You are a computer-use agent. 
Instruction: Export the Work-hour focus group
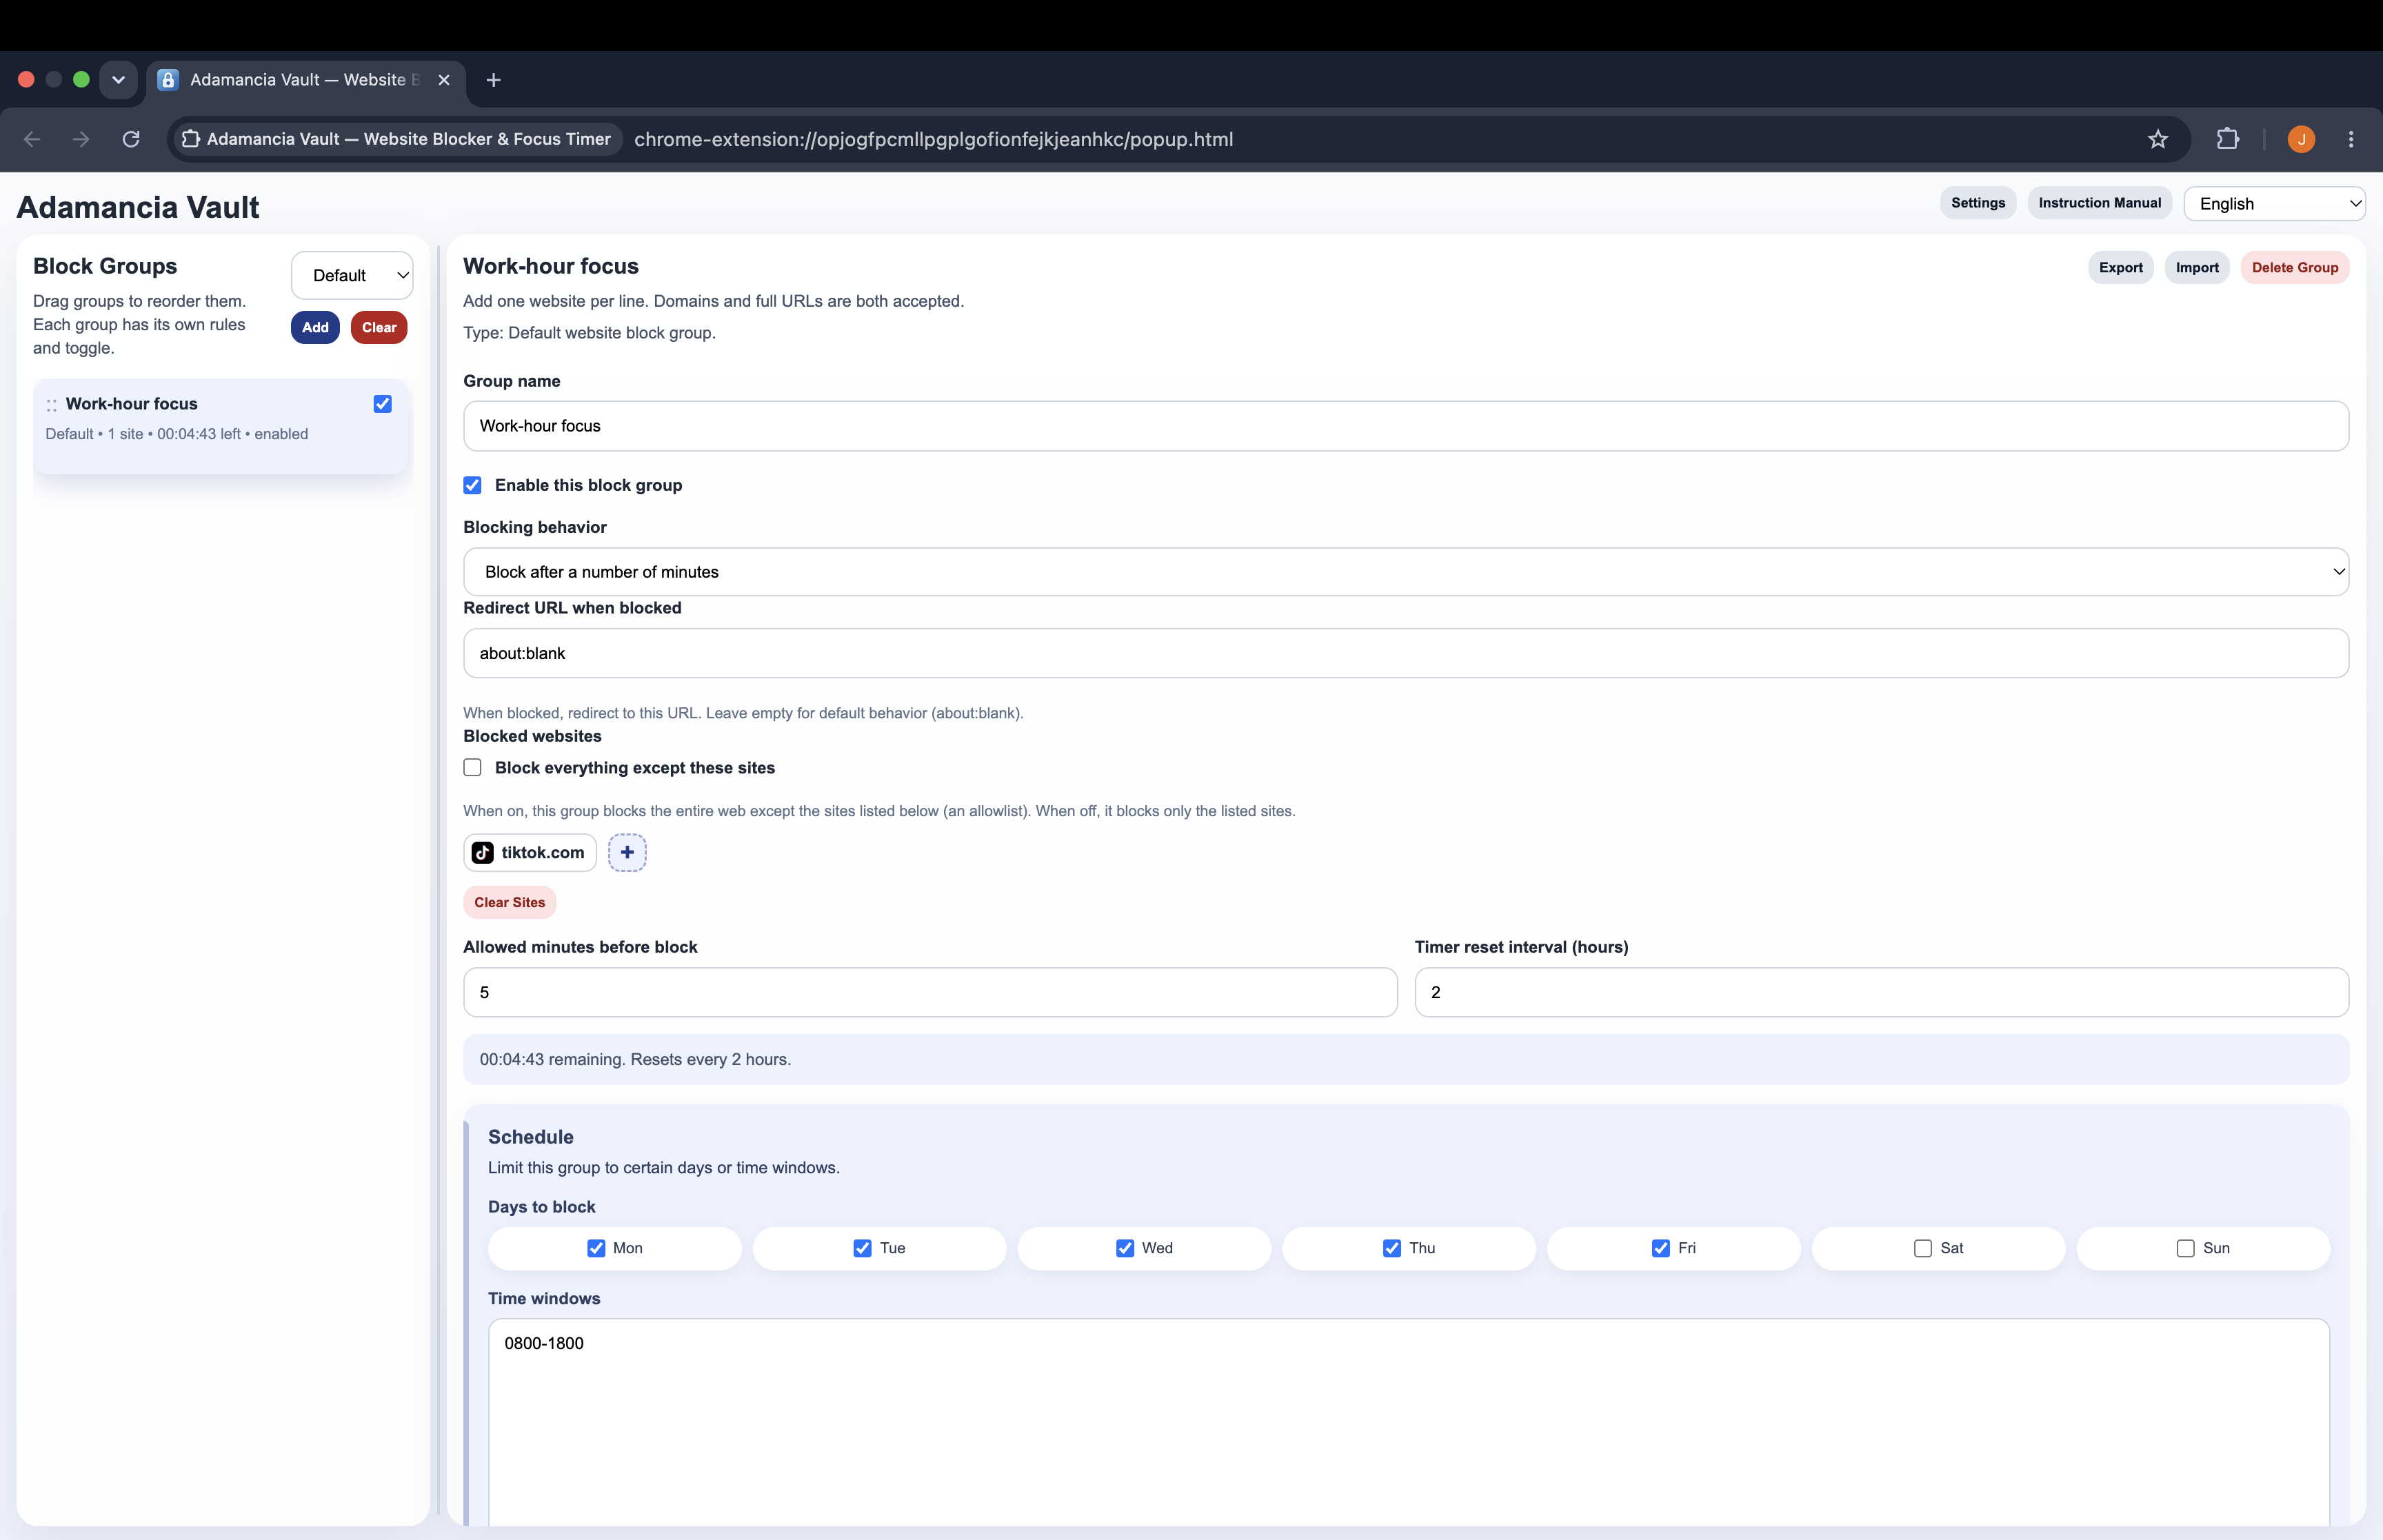point(2121,268)
